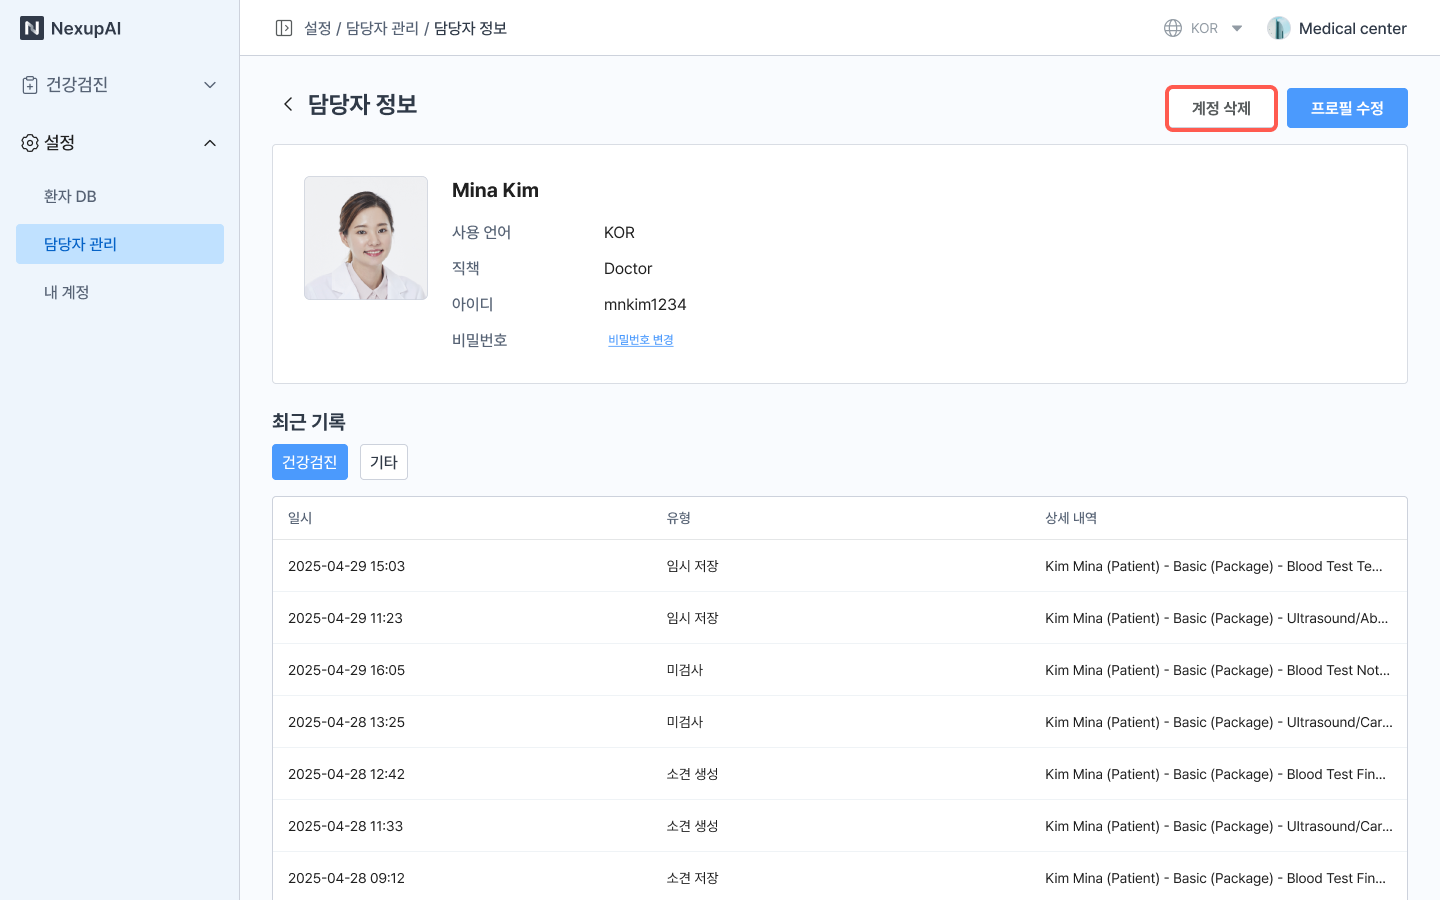Click the globe language icon
The image size is (1440, 900).
coord(1173,28)
